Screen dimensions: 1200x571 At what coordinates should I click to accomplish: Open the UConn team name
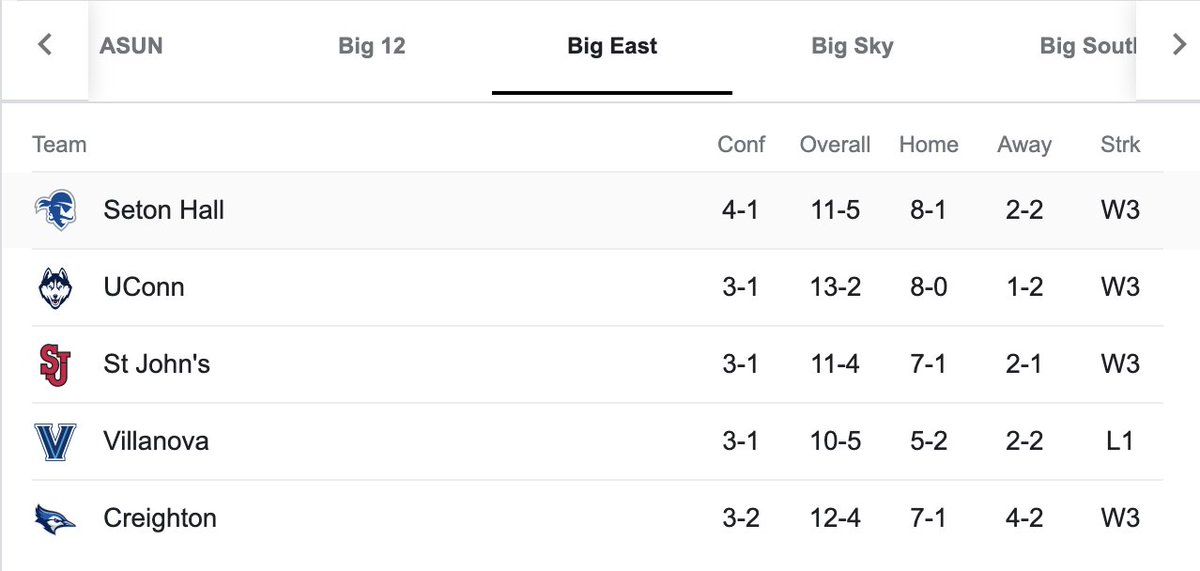coord(144,288)
